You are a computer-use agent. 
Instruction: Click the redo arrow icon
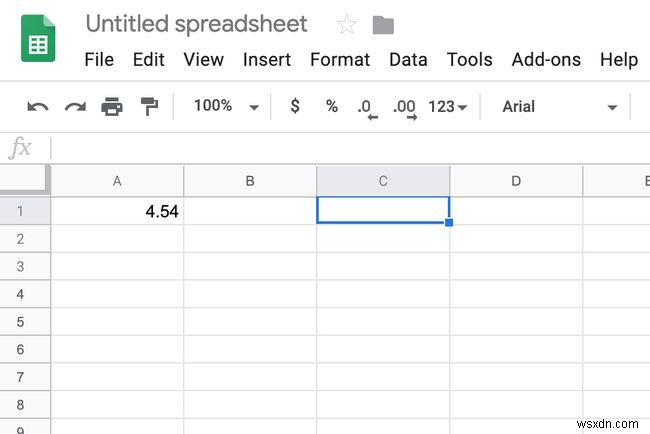click(75, 106)
